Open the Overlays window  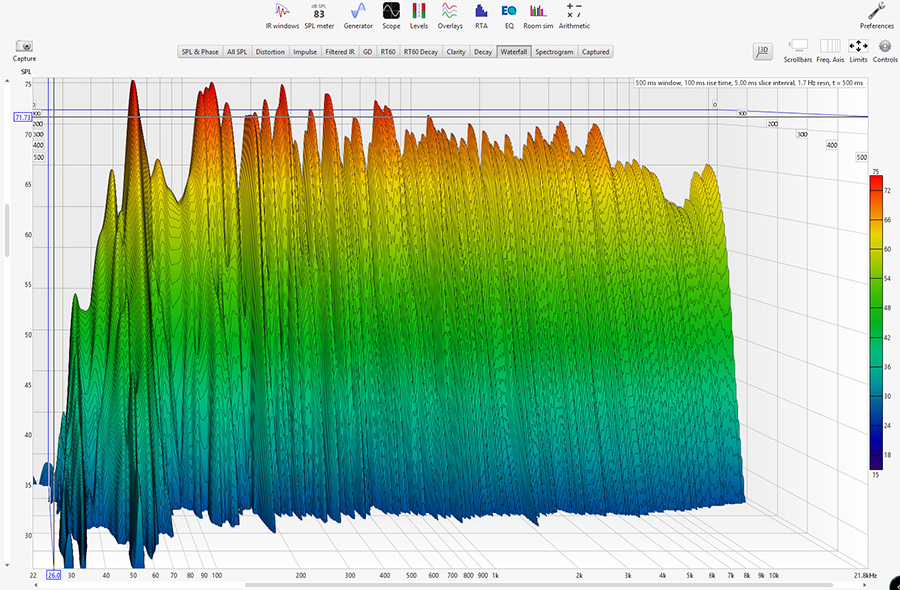click(450, 14)
